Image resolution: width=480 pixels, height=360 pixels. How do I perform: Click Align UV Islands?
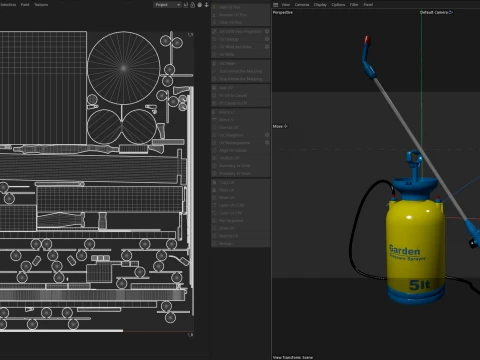(x=240, y=150)
